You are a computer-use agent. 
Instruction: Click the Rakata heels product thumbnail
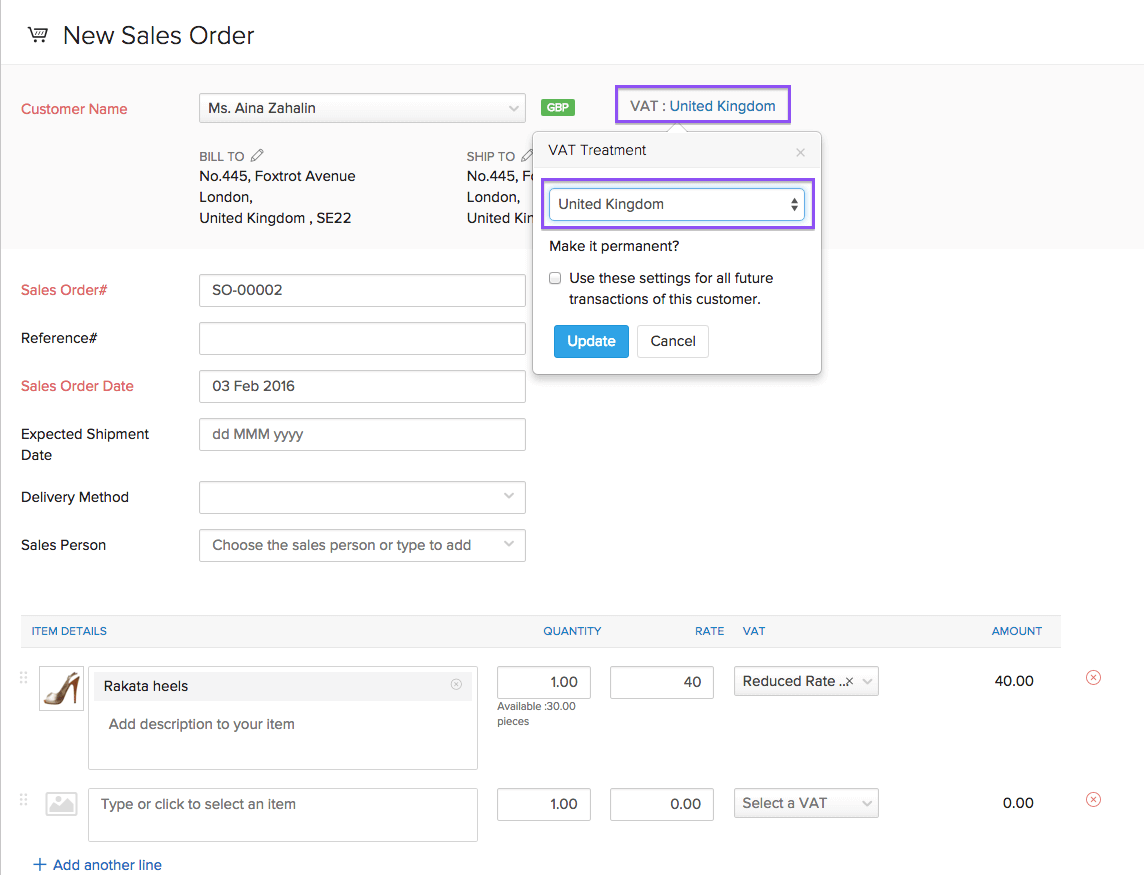[x=61, y=687]
